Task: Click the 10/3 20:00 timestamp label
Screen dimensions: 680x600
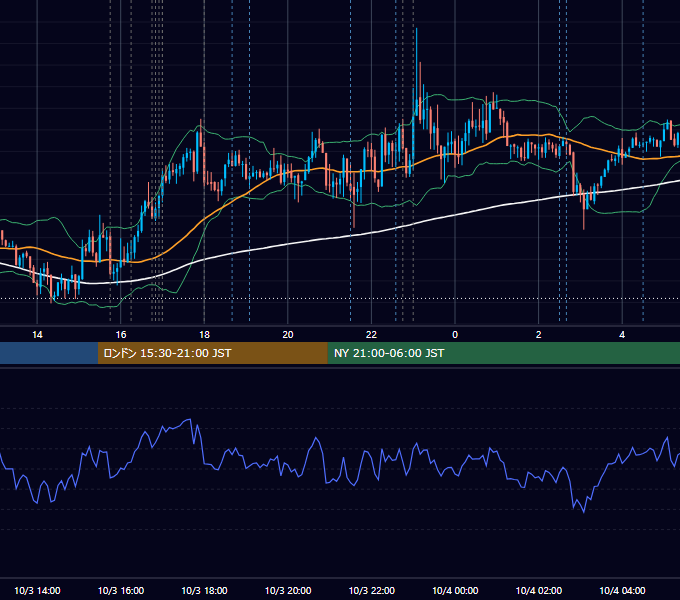Action: tap(288, 590)
